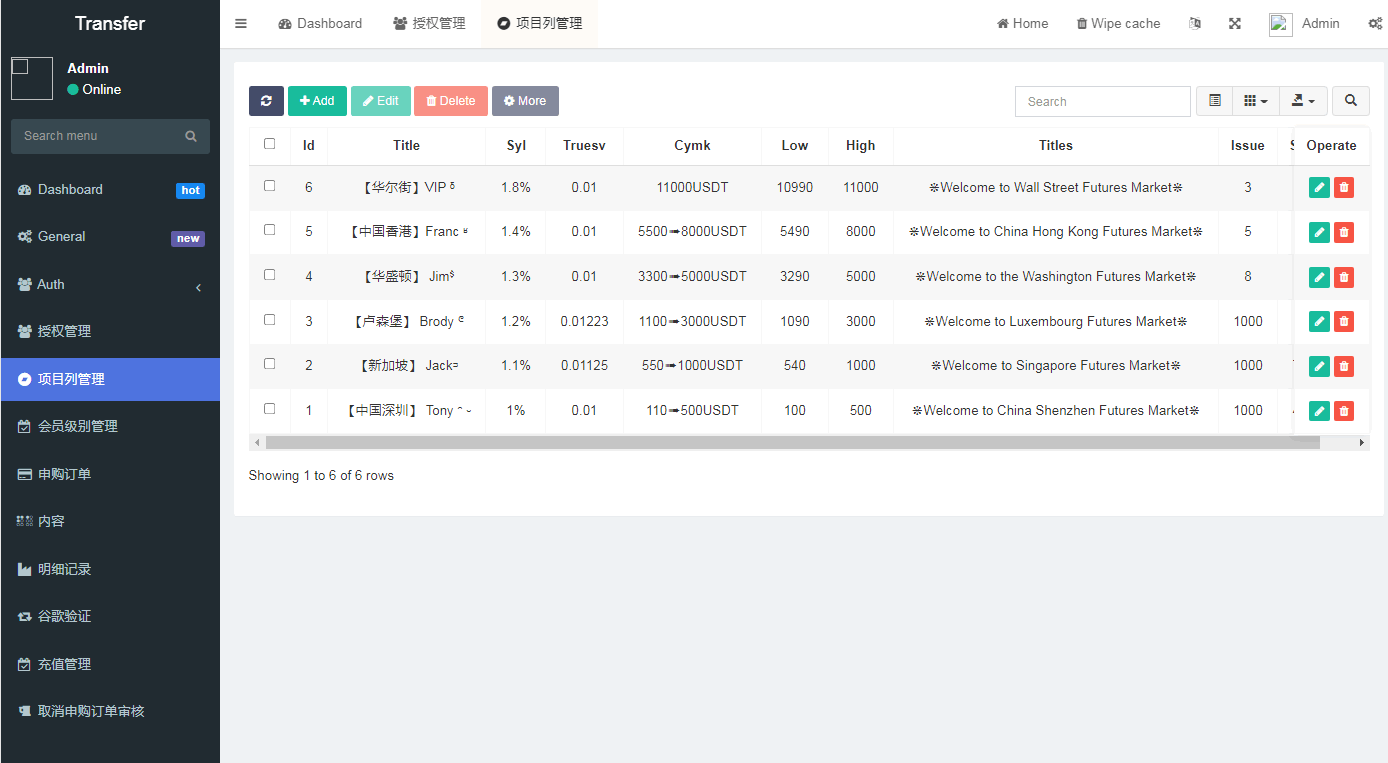
Task: Click the refresh table icon button
Action: (x=266, y=101)
